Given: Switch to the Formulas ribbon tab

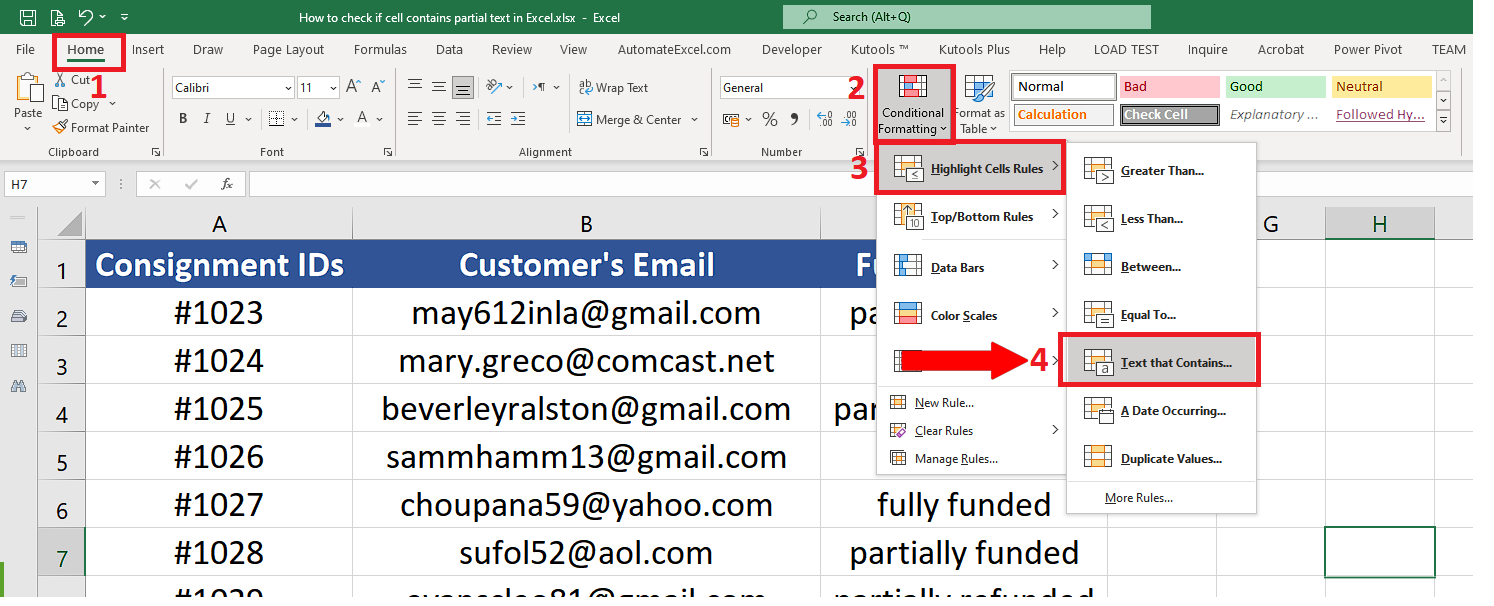Looking at the screenshot, I should point(380,49).
